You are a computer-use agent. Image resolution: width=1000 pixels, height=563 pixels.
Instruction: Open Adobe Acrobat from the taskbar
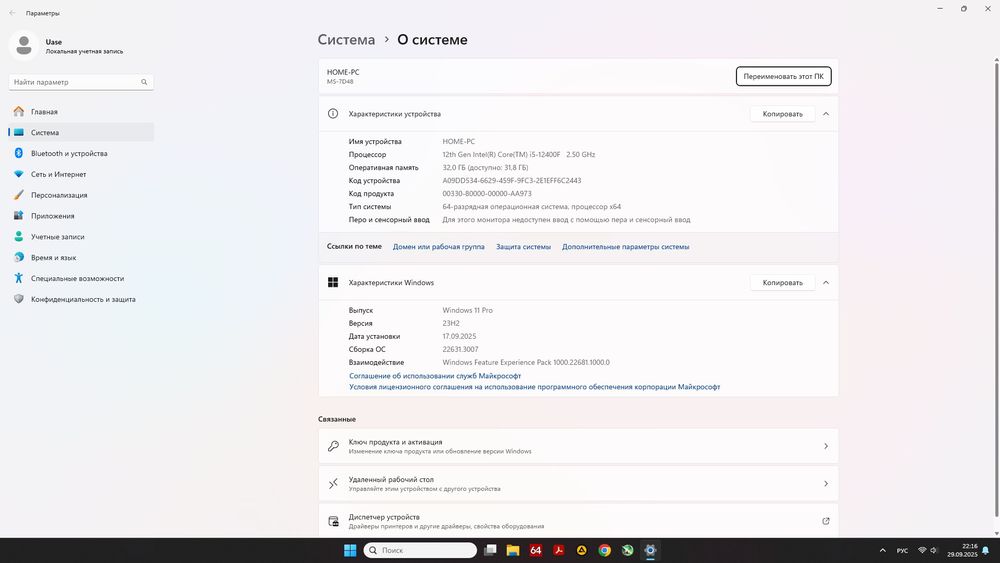point(559,550)
